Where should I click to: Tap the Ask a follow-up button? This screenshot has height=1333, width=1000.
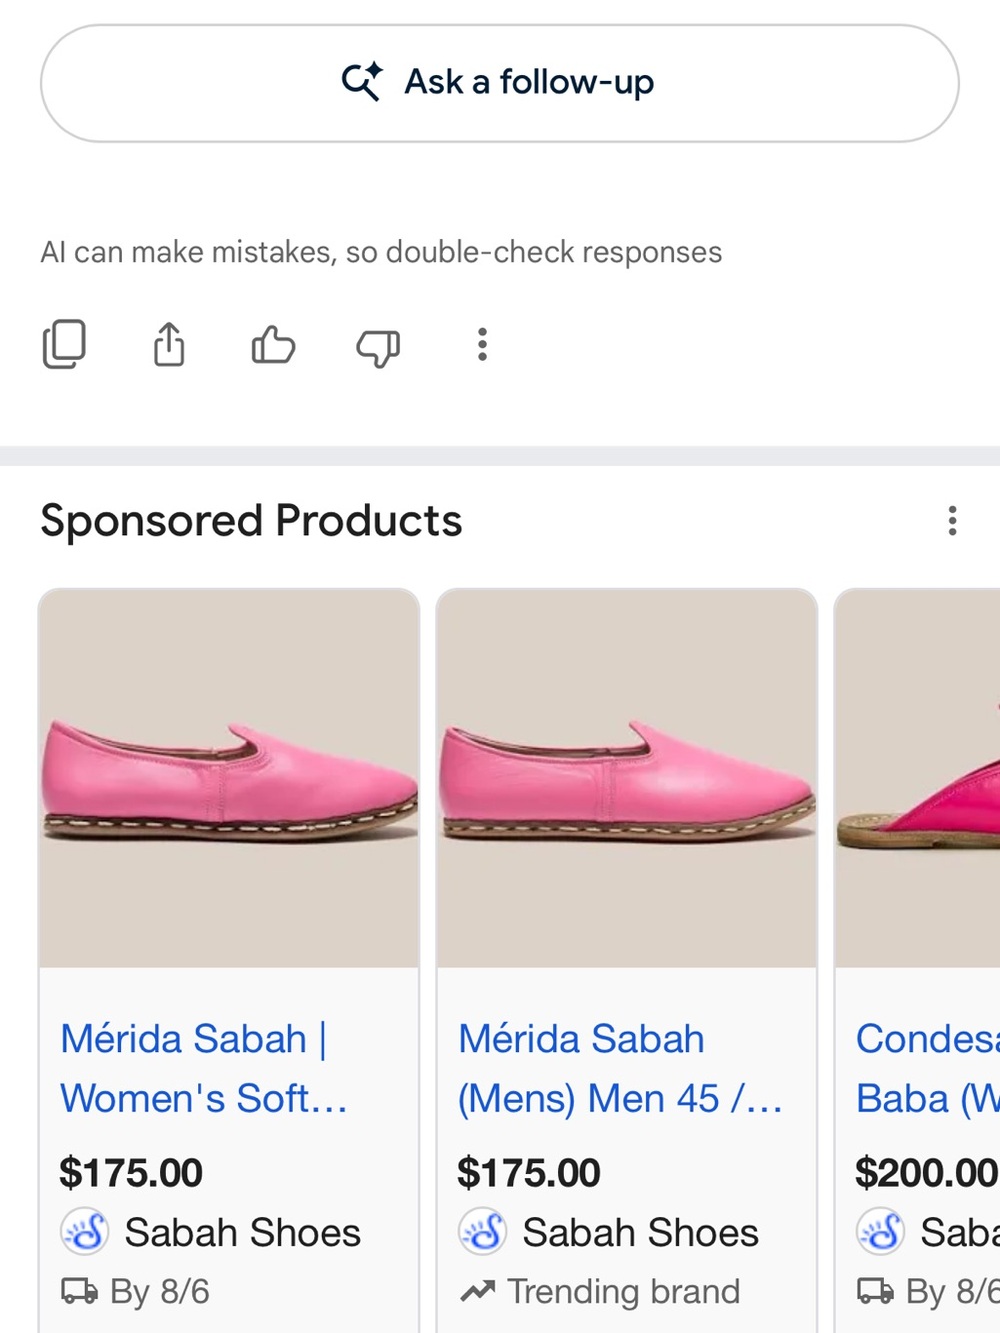[500, 83]
